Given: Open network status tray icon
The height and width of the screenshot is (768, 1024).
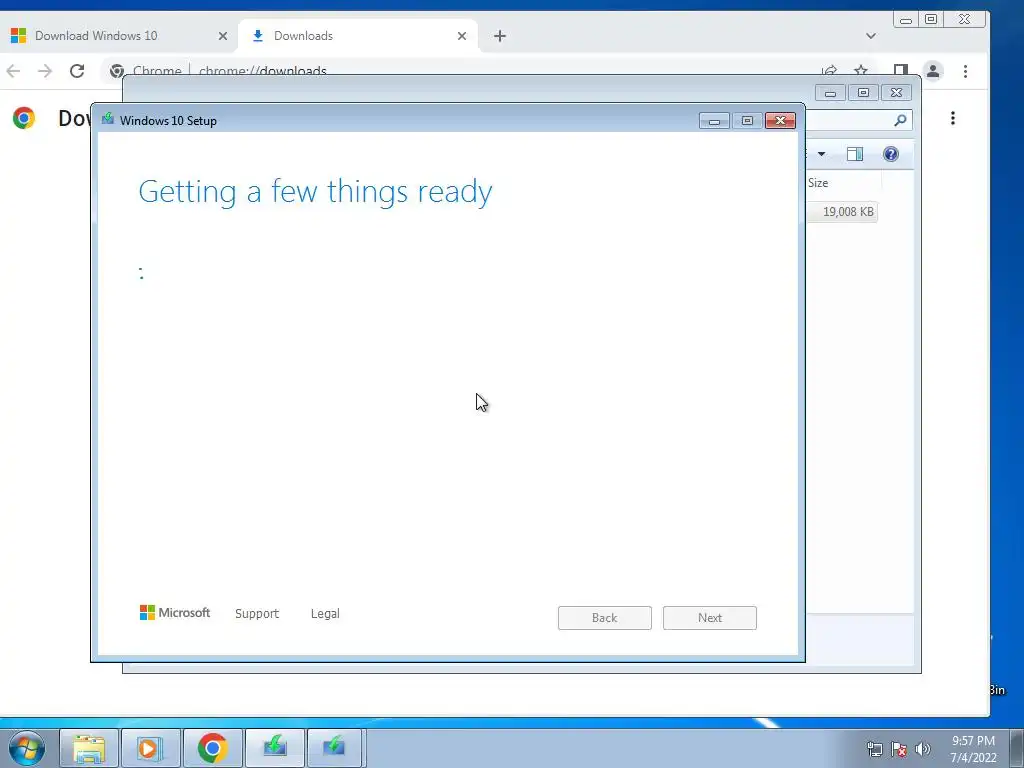Looking at the screenshot, I should (874, 749).
